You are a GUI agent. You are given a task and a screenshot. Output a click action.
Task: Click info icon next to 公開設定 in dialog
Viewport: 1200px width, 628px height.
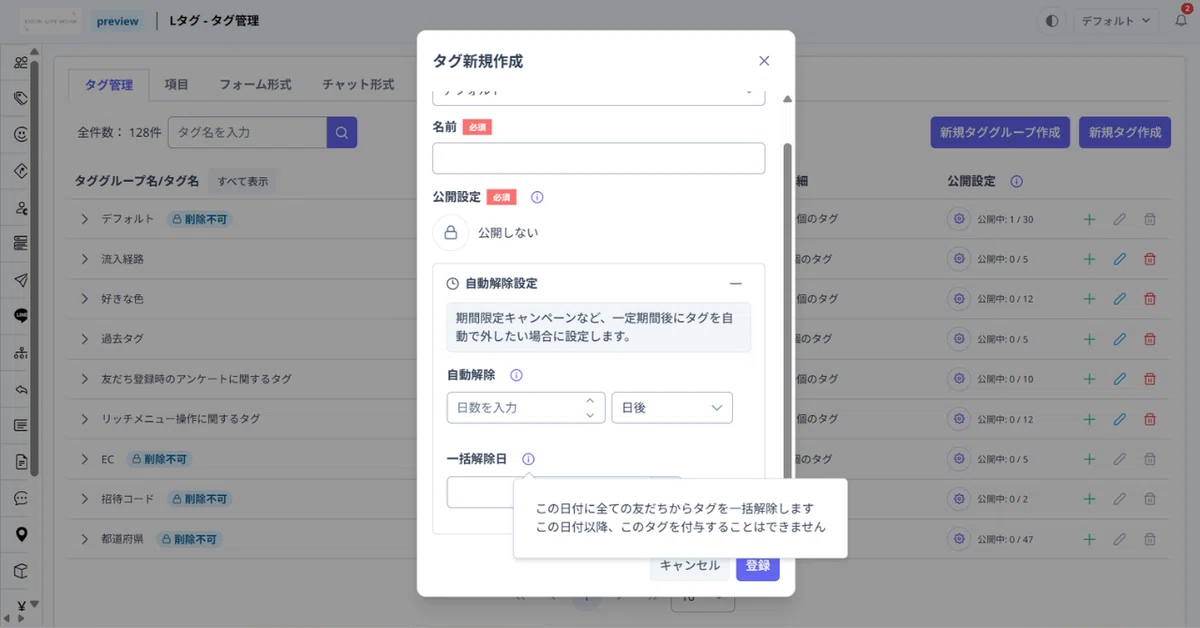coord(537,197)
